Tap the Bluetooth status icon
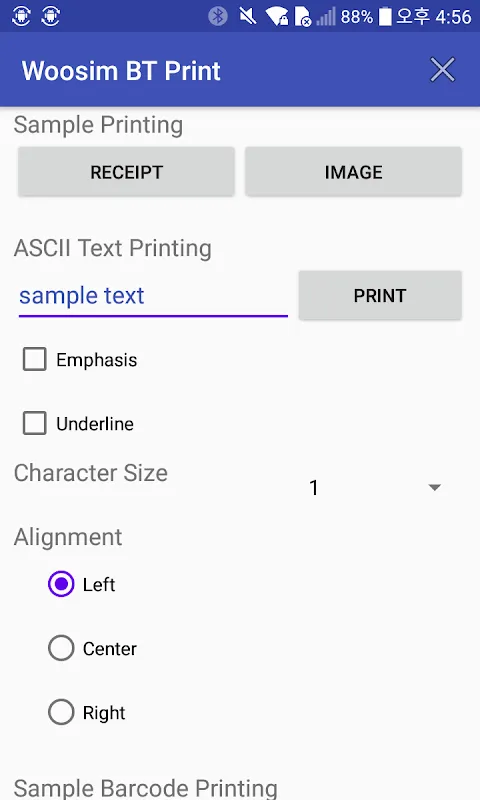Screen dimensions: 480x800 point(218,16)
